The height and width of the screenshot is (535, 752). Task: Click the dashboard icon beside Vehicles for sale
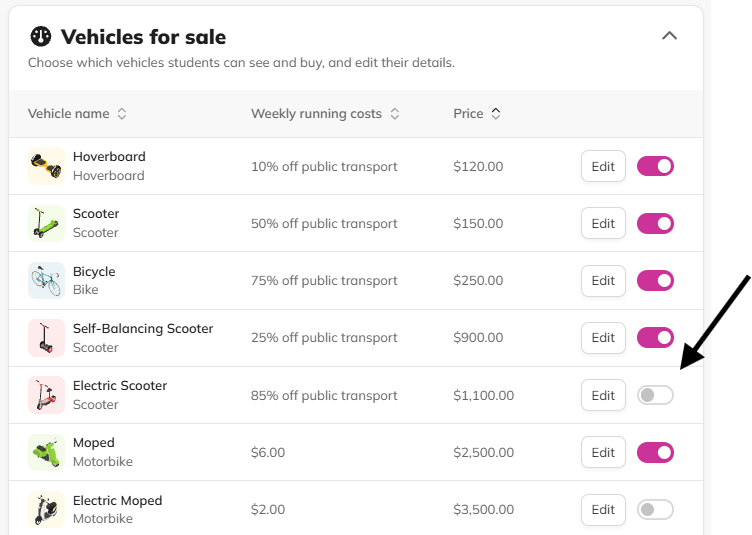(x=41, y=36)
